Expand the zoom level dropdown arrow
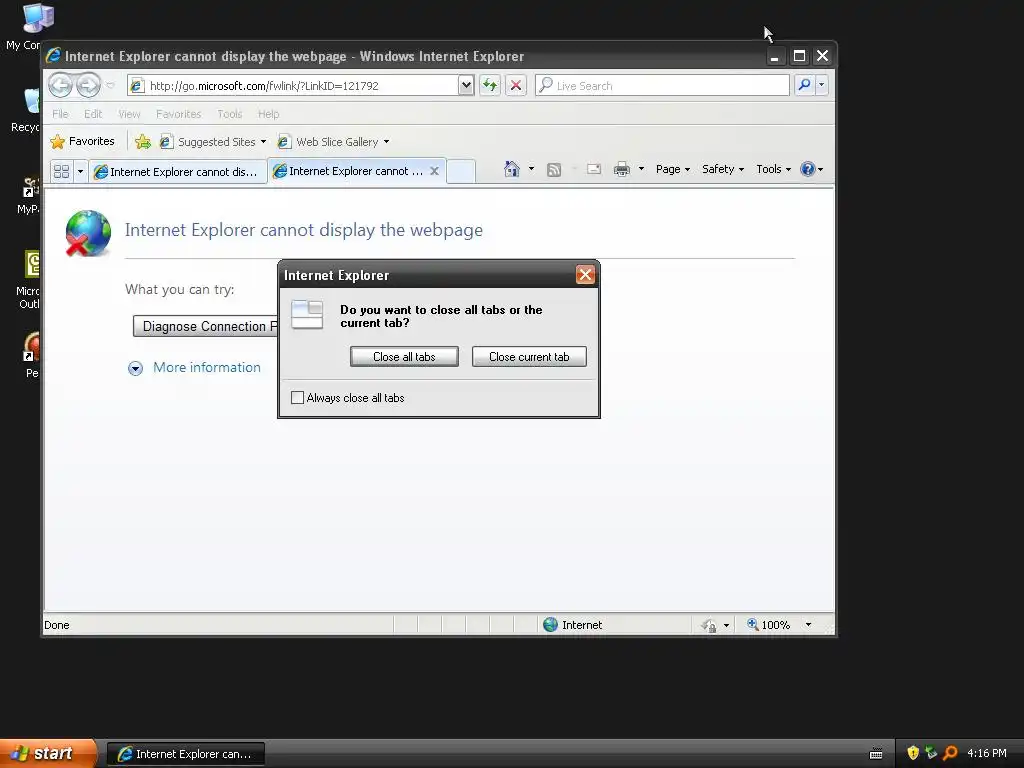Viewport: 1024px width, 768px height. pyautogui.click(x=808, y=625)
